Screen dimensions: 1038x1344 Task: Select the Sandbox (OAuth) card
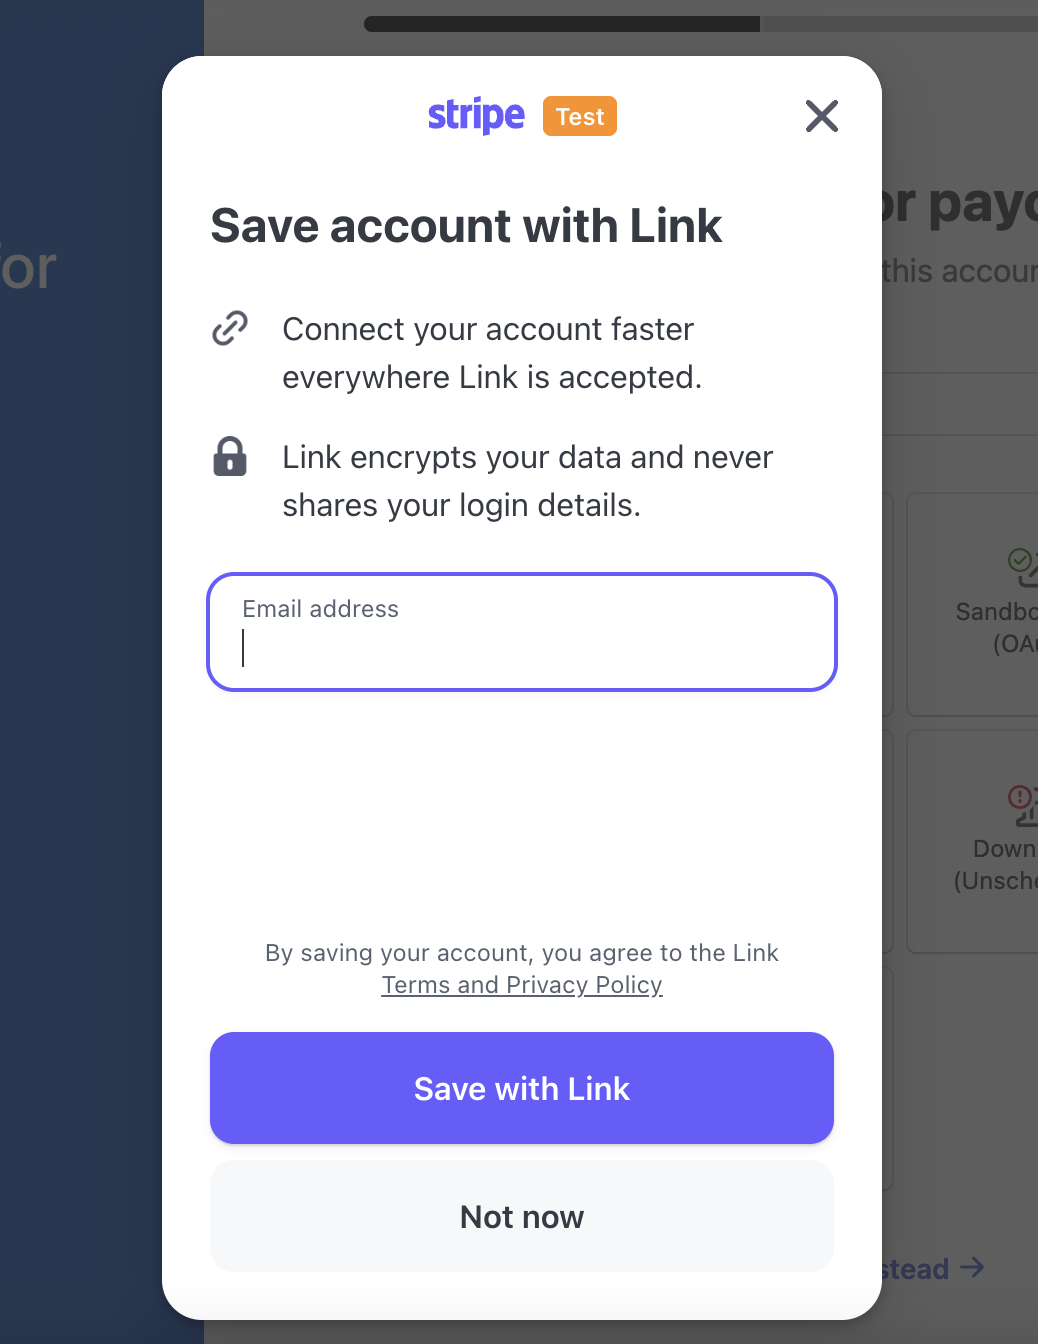[972, 604]
